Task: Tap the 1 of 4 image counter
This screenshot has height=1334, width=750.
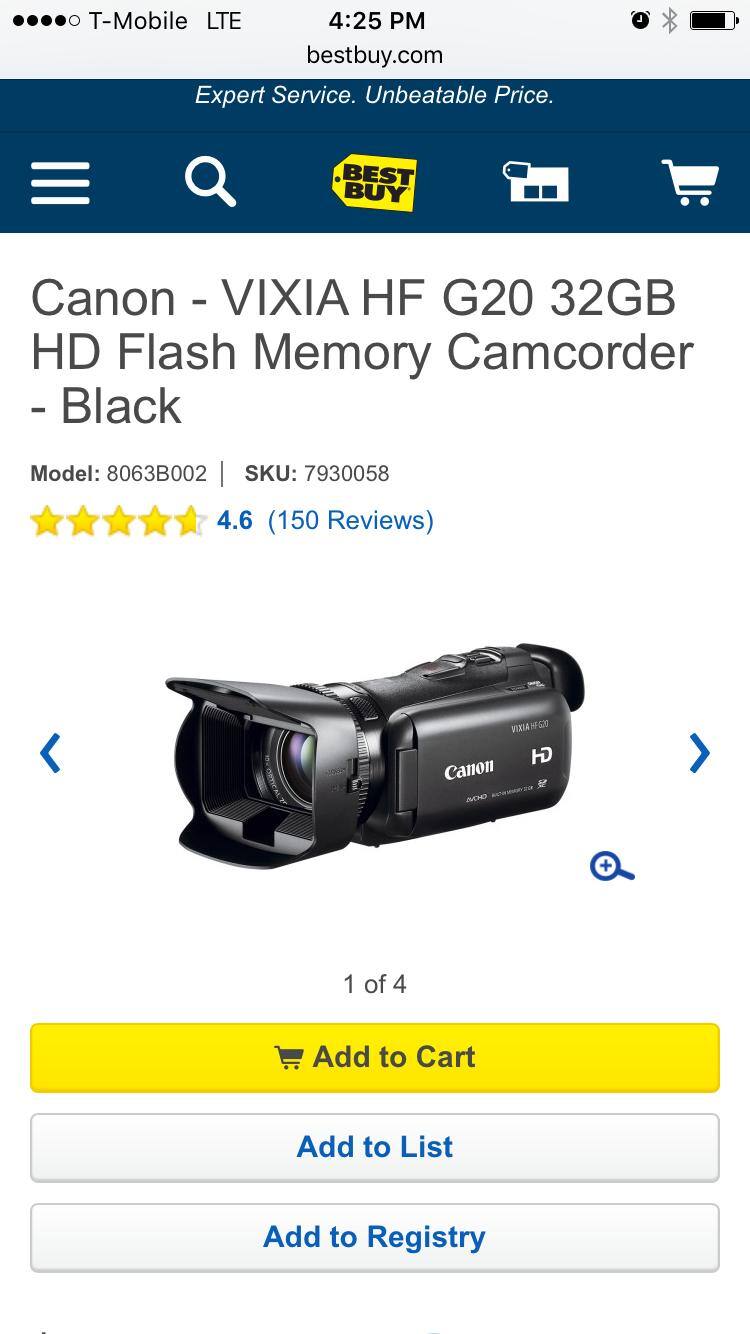Action: point(375,984)
